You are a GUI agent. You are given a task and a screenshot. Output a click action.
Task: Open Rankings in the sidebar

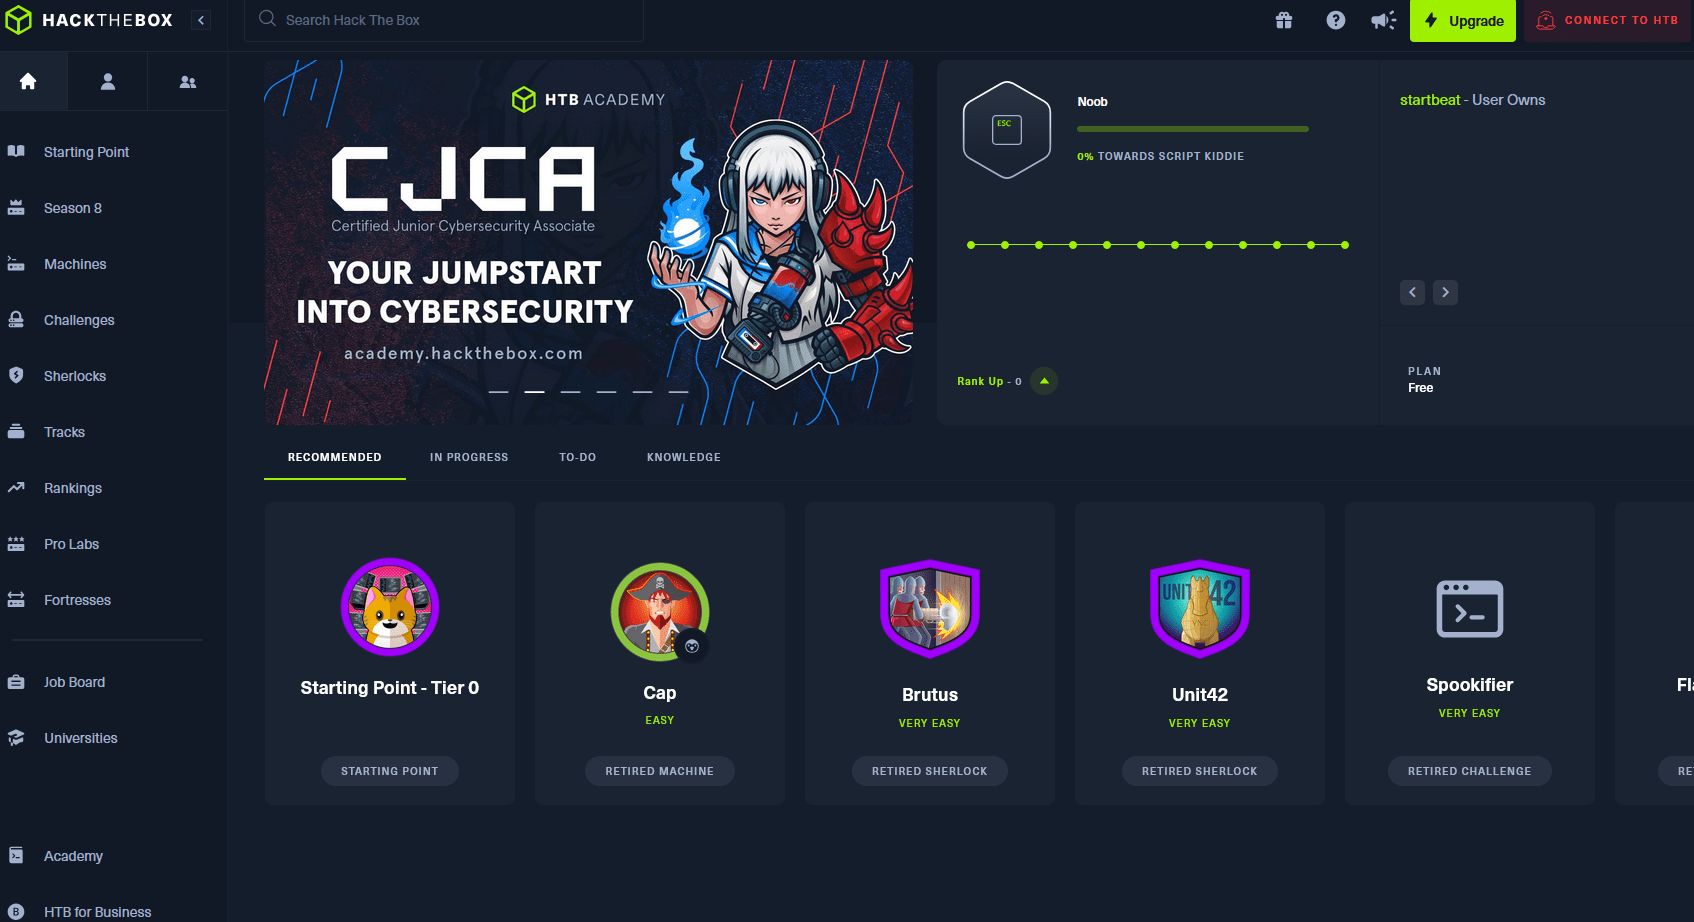(x=73, y=488)
